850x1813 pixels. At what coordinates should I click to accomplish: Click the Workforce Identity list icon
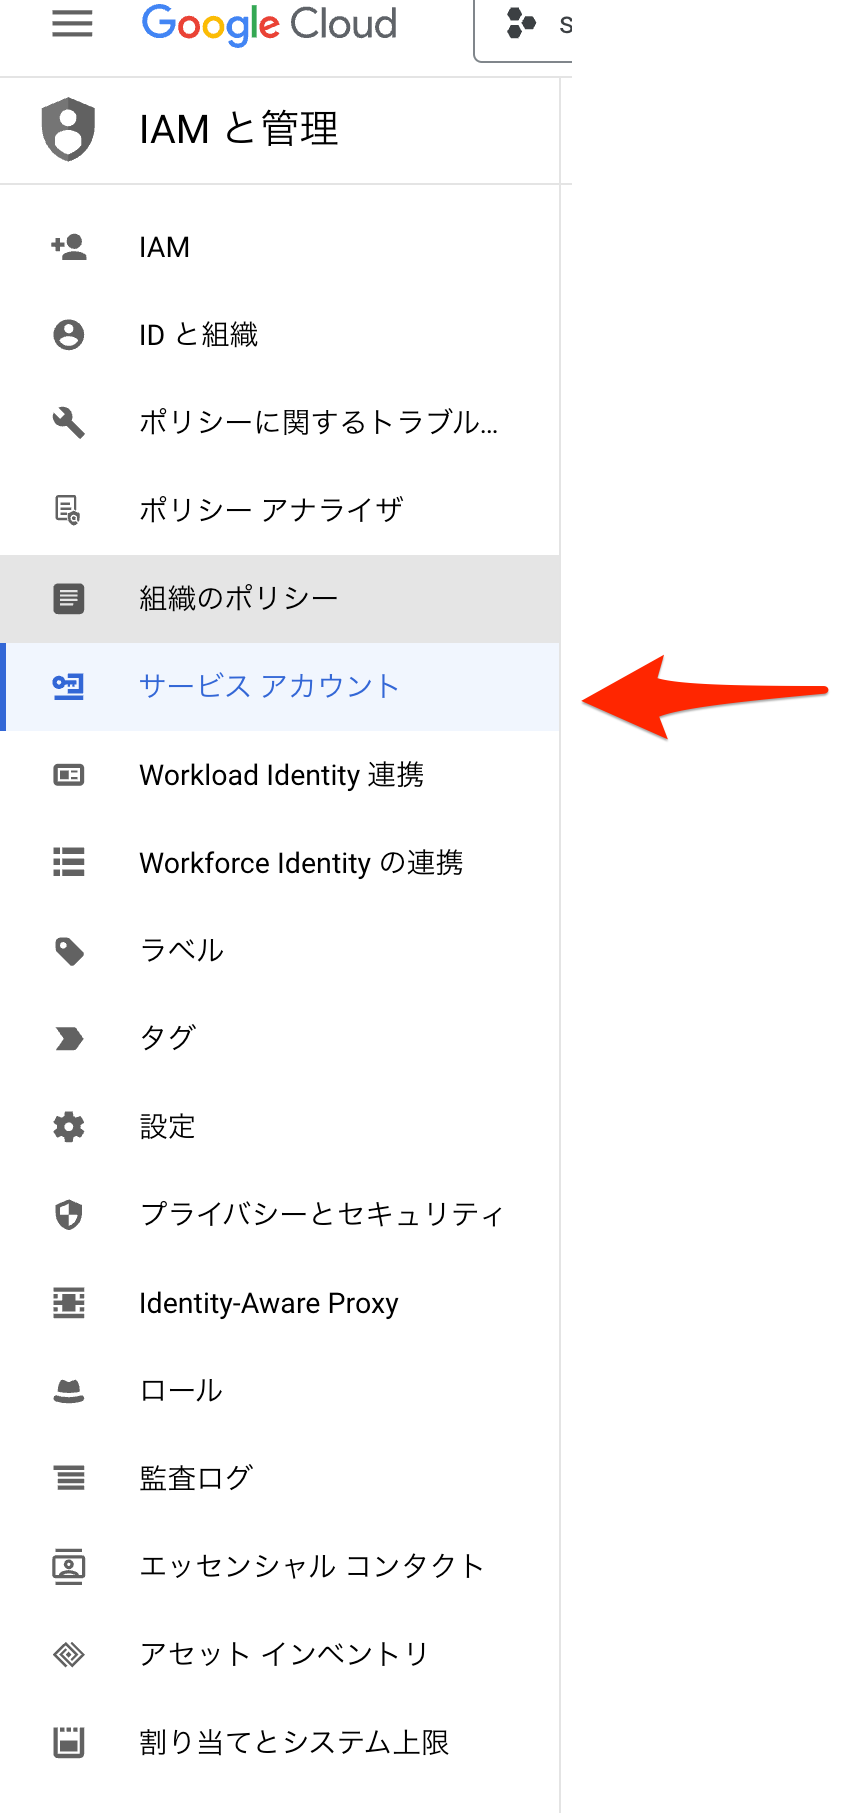coord(69,862)
